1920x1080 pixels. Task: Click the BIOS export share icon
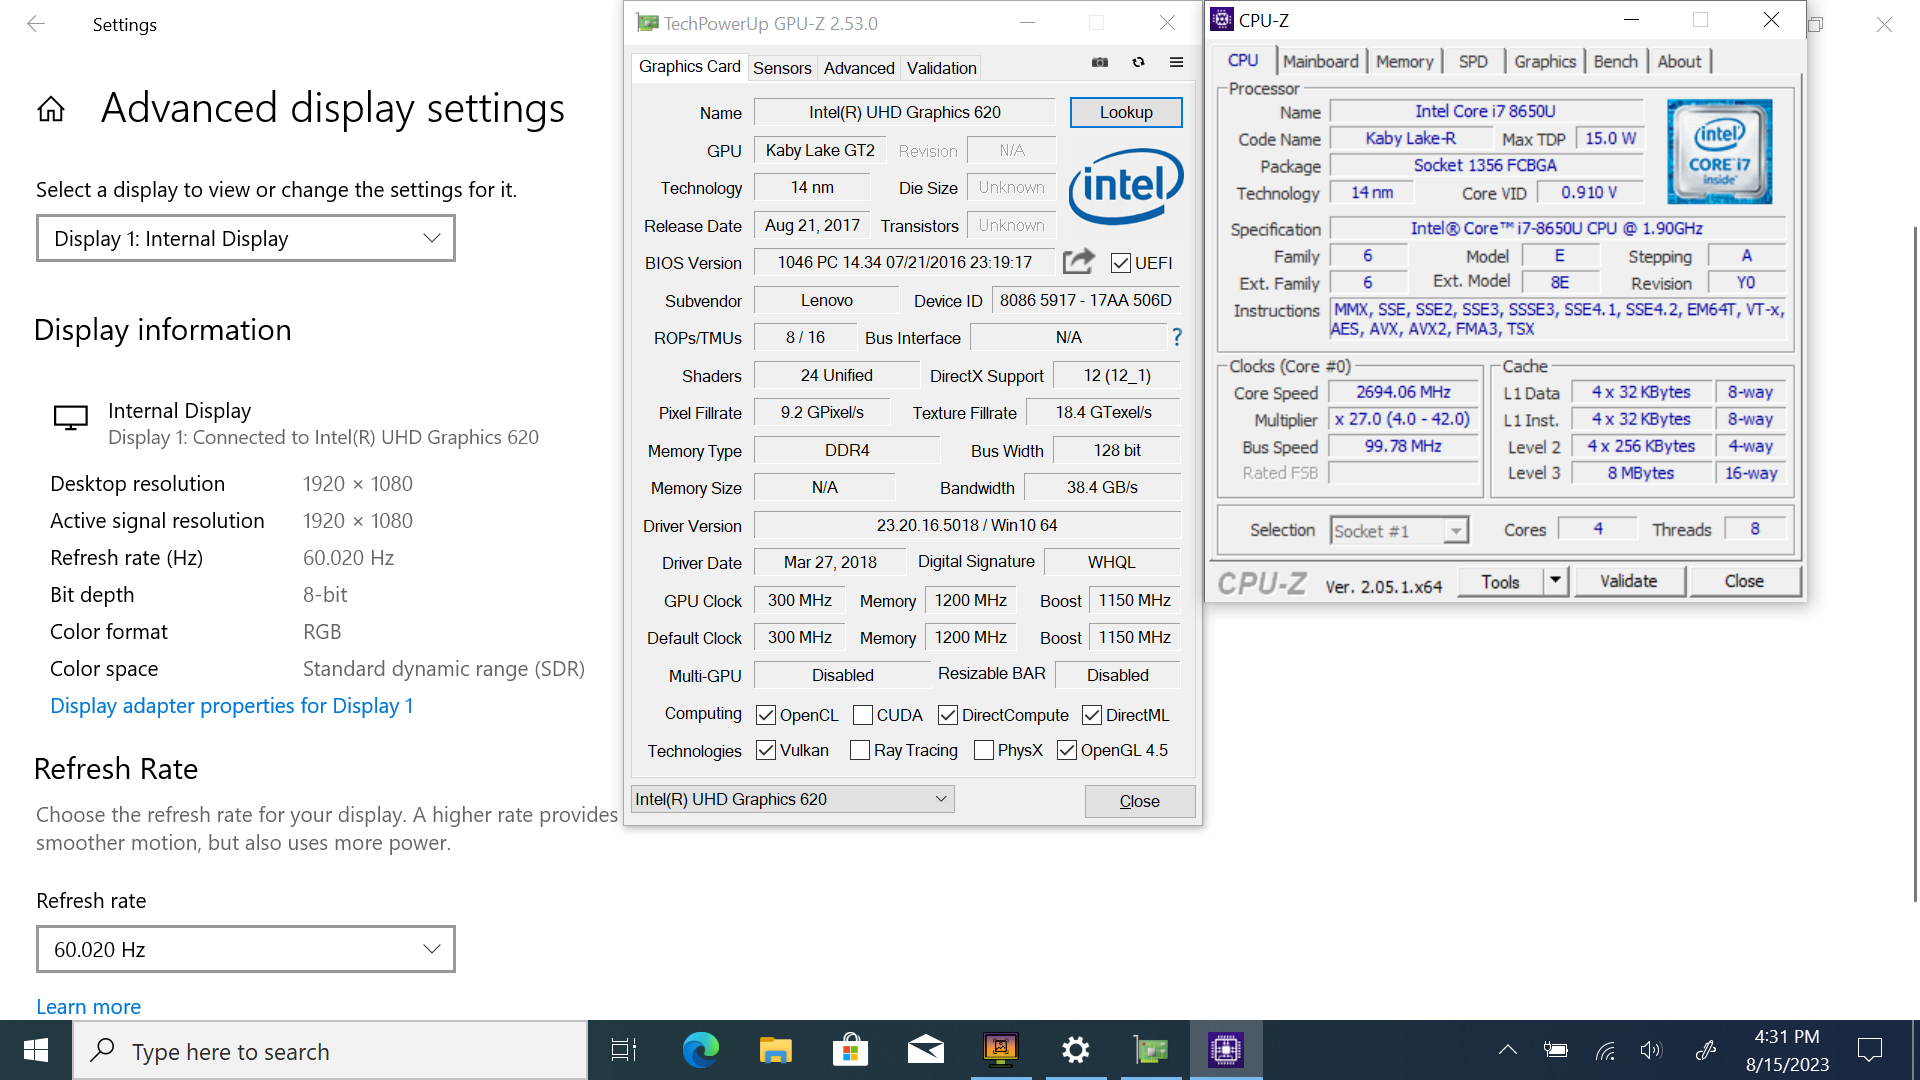[x=1078, y=262]
